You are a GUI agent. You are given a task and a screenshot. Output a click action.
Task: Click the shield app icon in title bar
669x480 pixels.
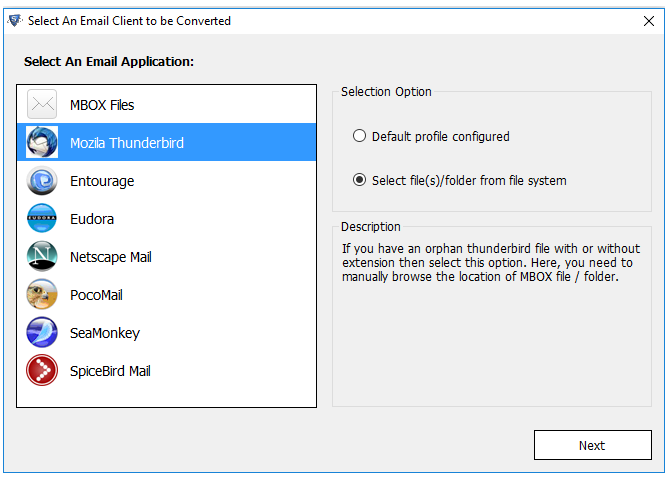click(x=15, y=20)
